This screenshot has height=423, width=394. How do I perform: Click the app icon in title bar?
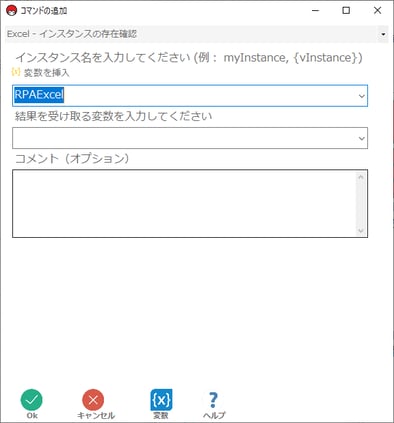click(11, 11)
